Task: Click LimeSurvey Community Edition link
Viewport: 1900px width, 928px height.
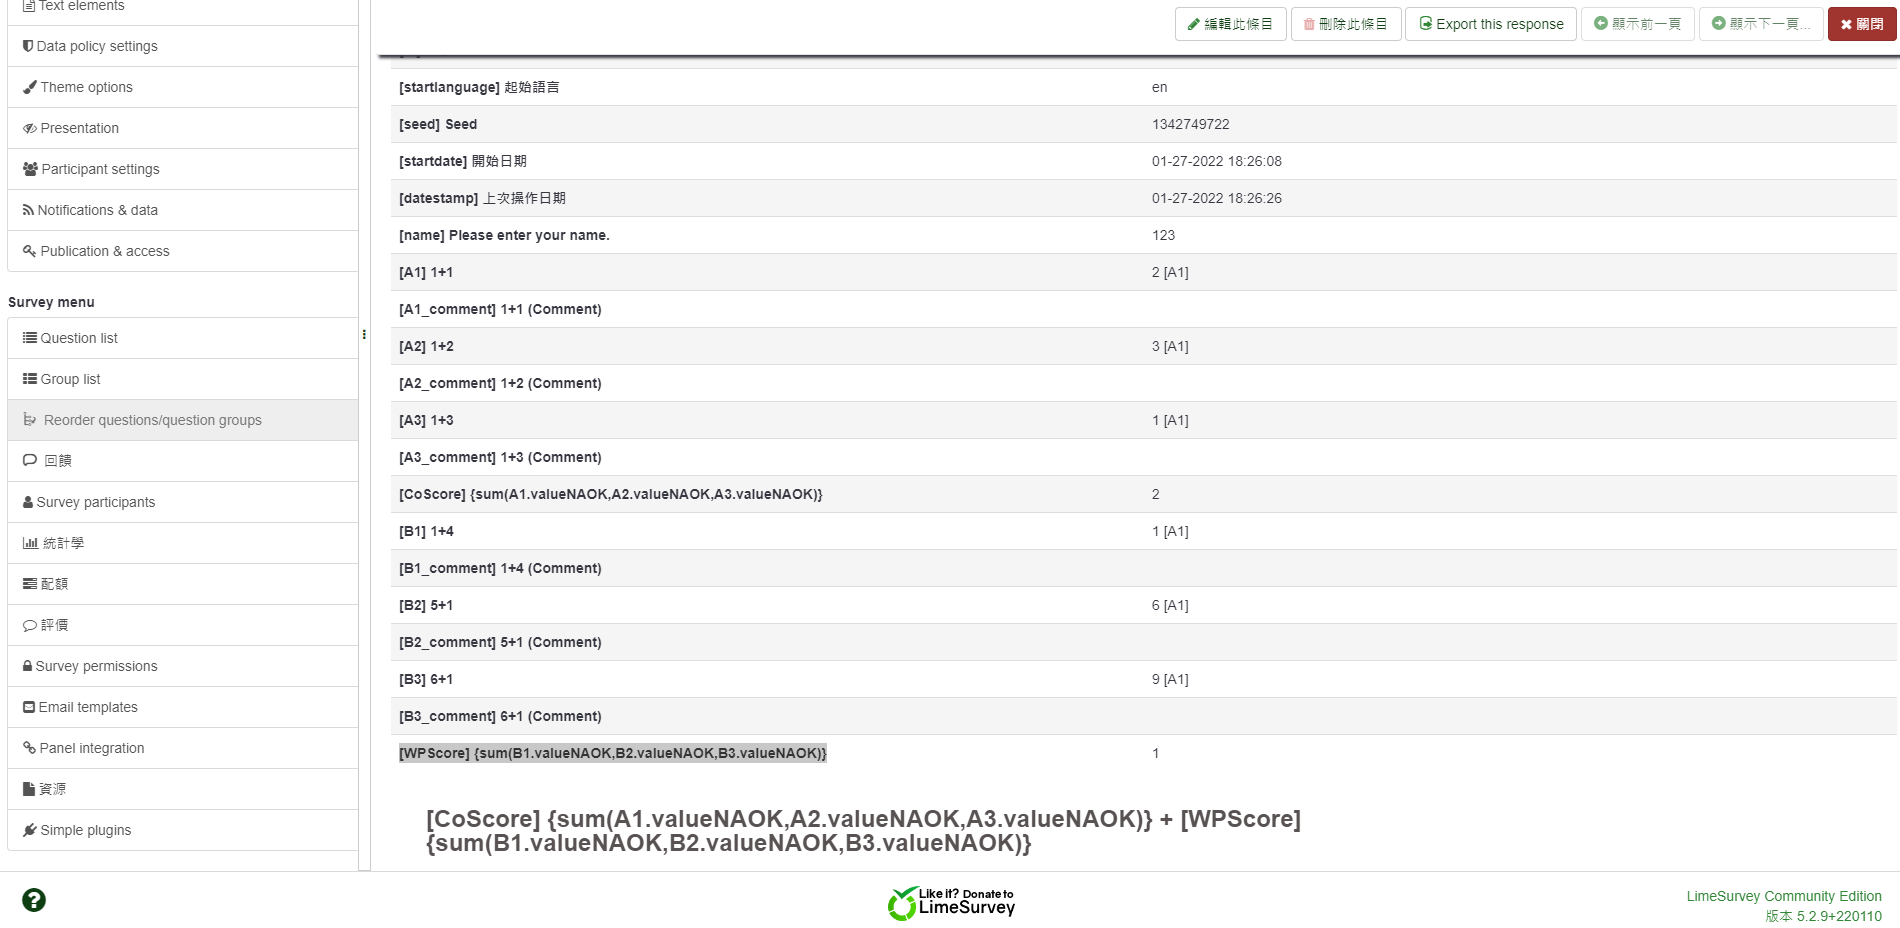Action: coord(1784,896)
